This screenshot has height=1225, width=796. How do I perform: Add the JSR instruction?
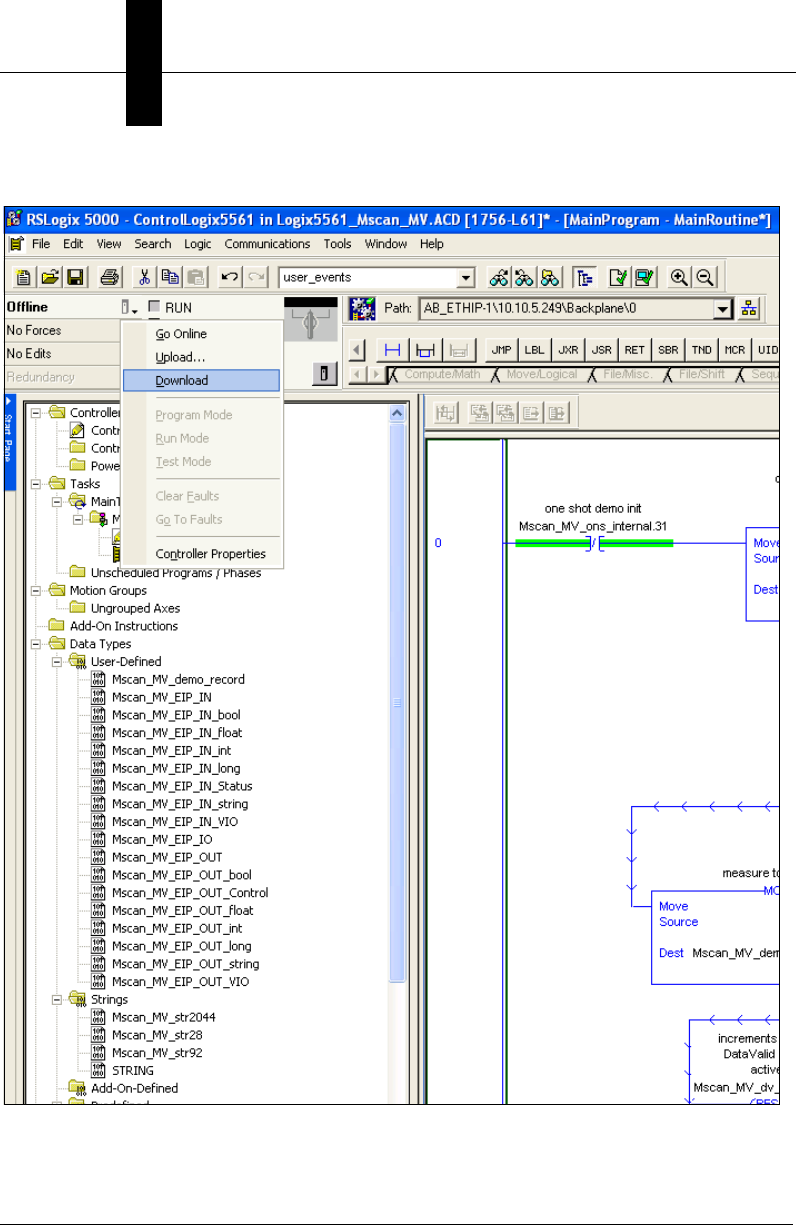coord(601,350)
